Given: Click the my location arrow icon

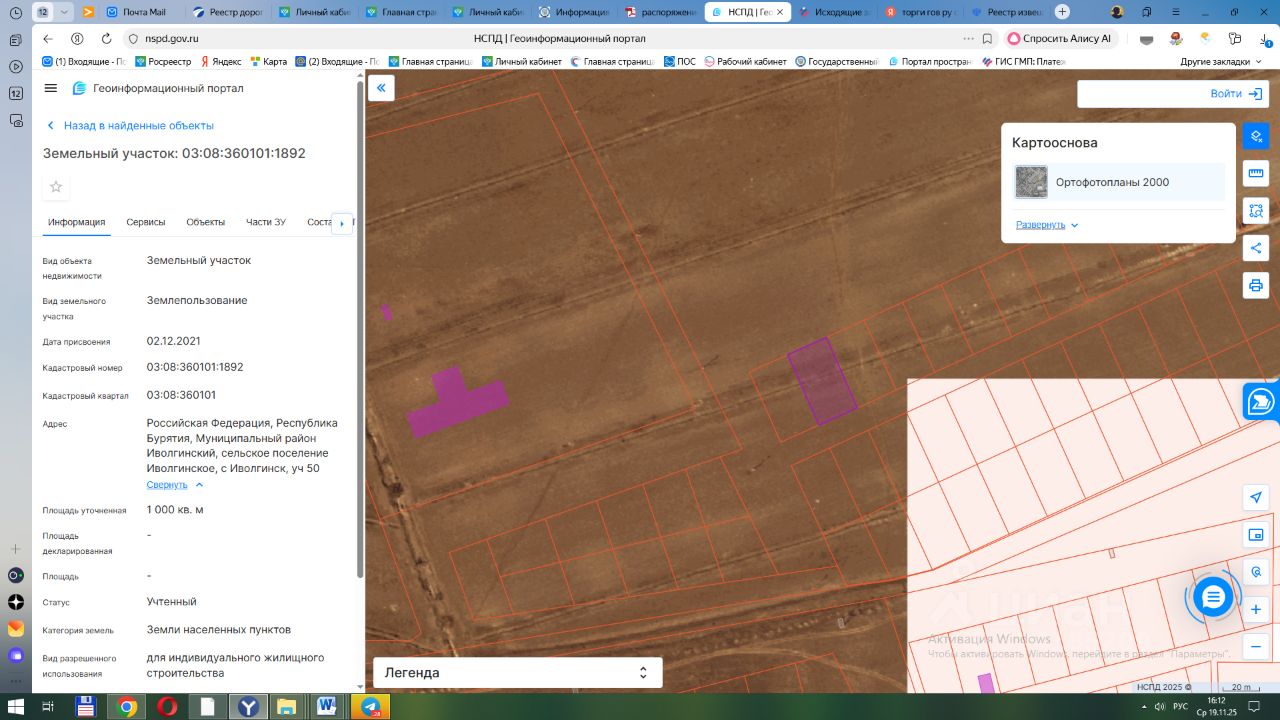Looking at the screenshot, I should click(x=1256, y=498).
